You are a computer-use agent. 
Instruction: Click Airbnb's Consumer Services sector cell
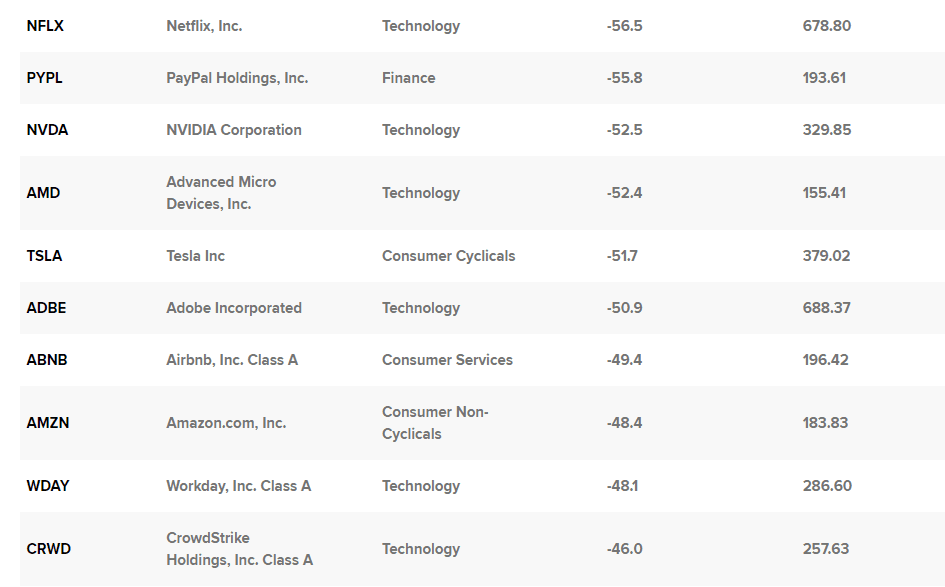(447, 360)
